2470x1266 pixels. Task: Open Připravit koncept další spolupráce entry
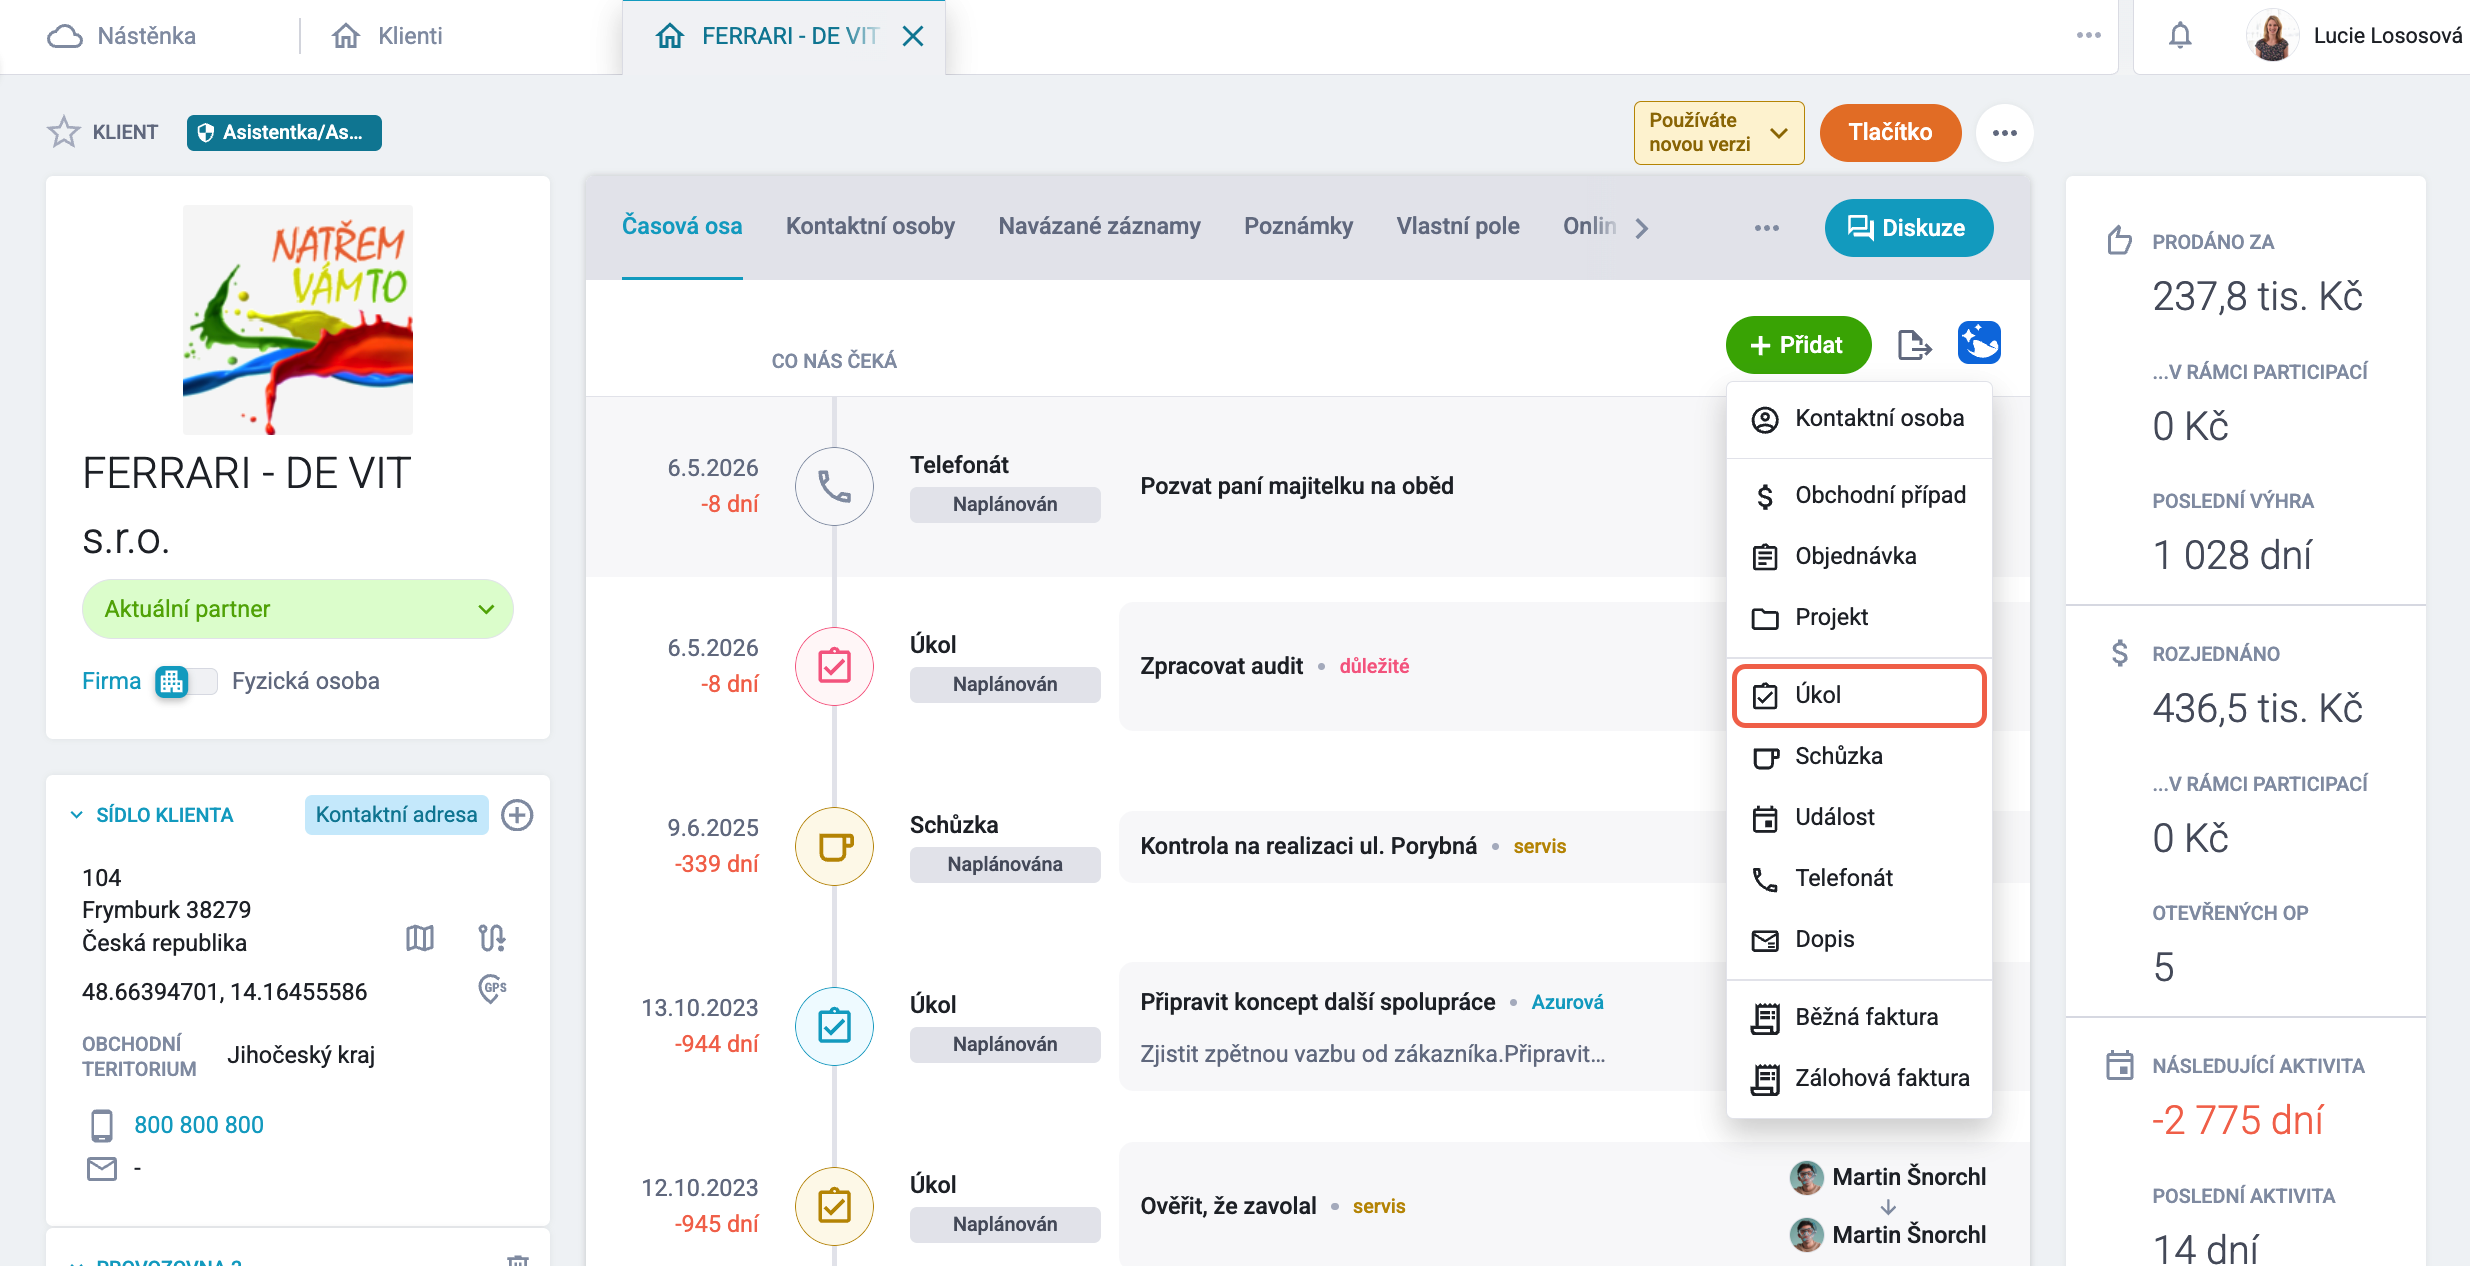click(x=1318, y=1002)
